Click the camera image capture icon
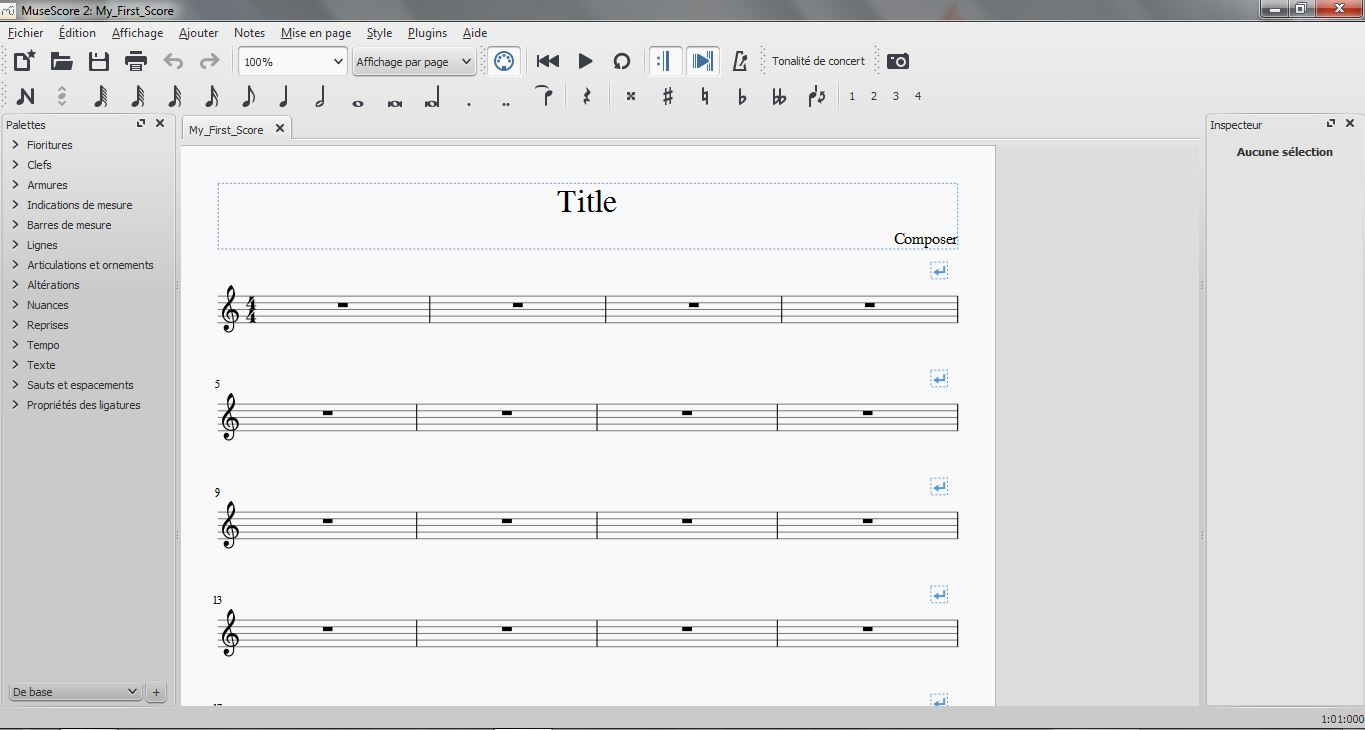The image size is (1365, 730). [898, 61]
